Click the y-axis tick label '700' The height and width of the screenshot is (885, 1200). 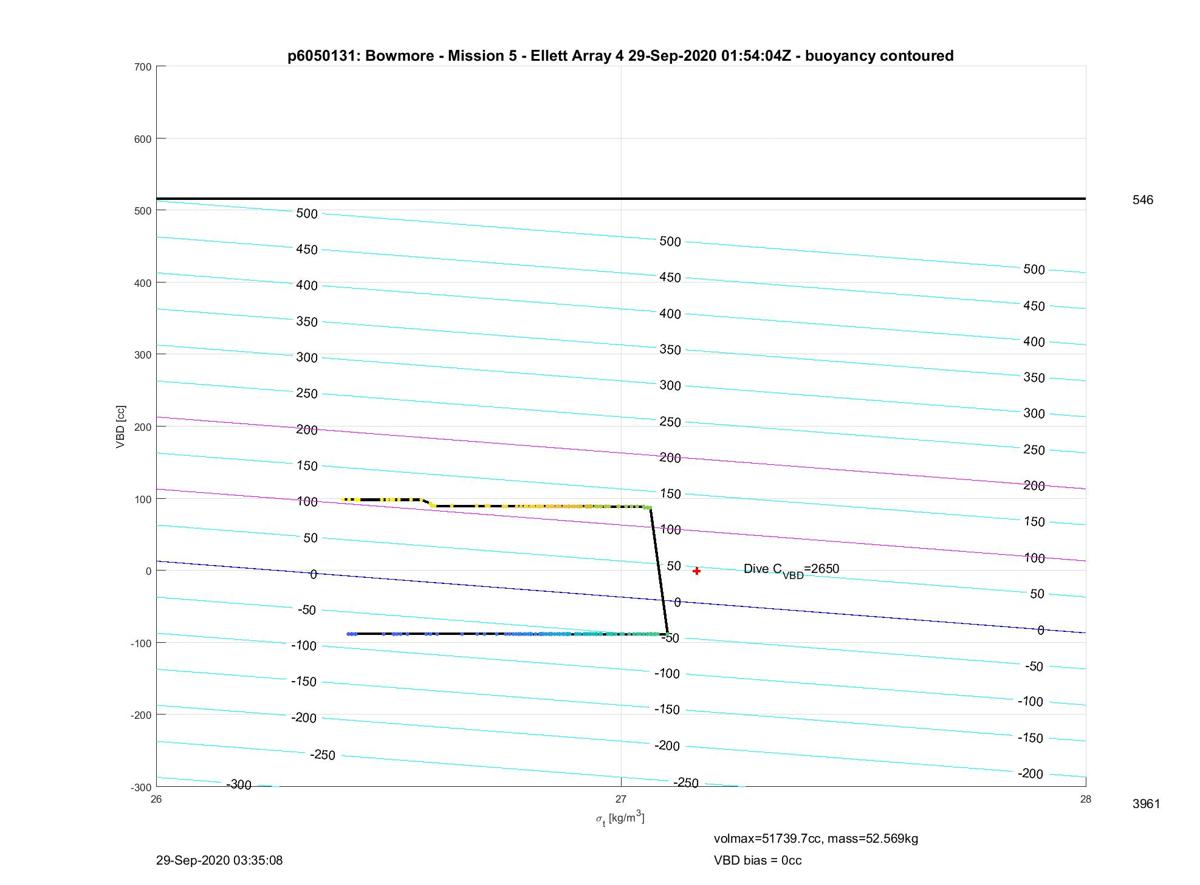click(x=141, y=67)
